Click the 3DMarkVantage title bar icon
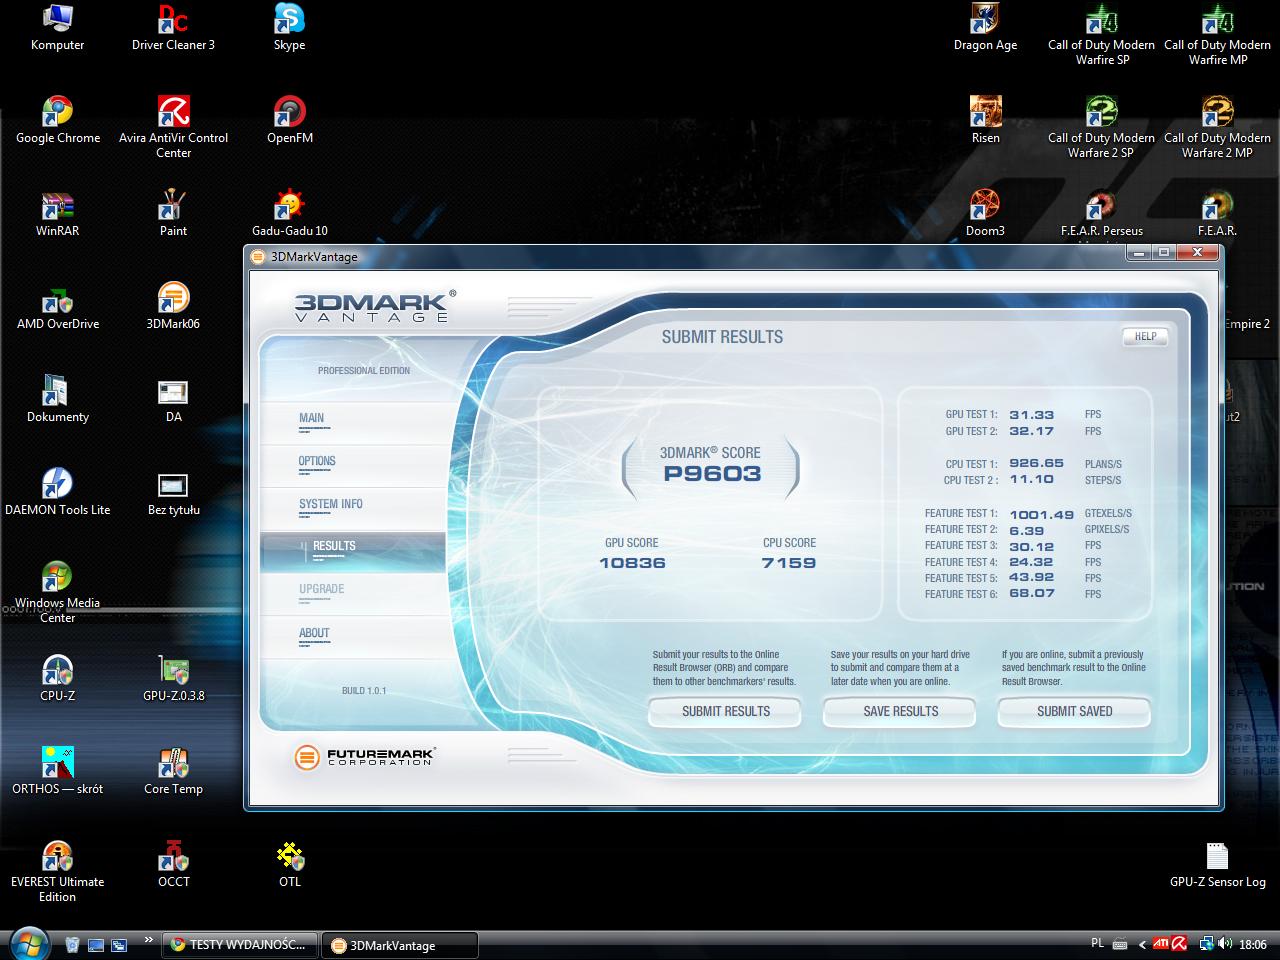1280x960 pixels. pyautogui.click(x=258, y=257)
